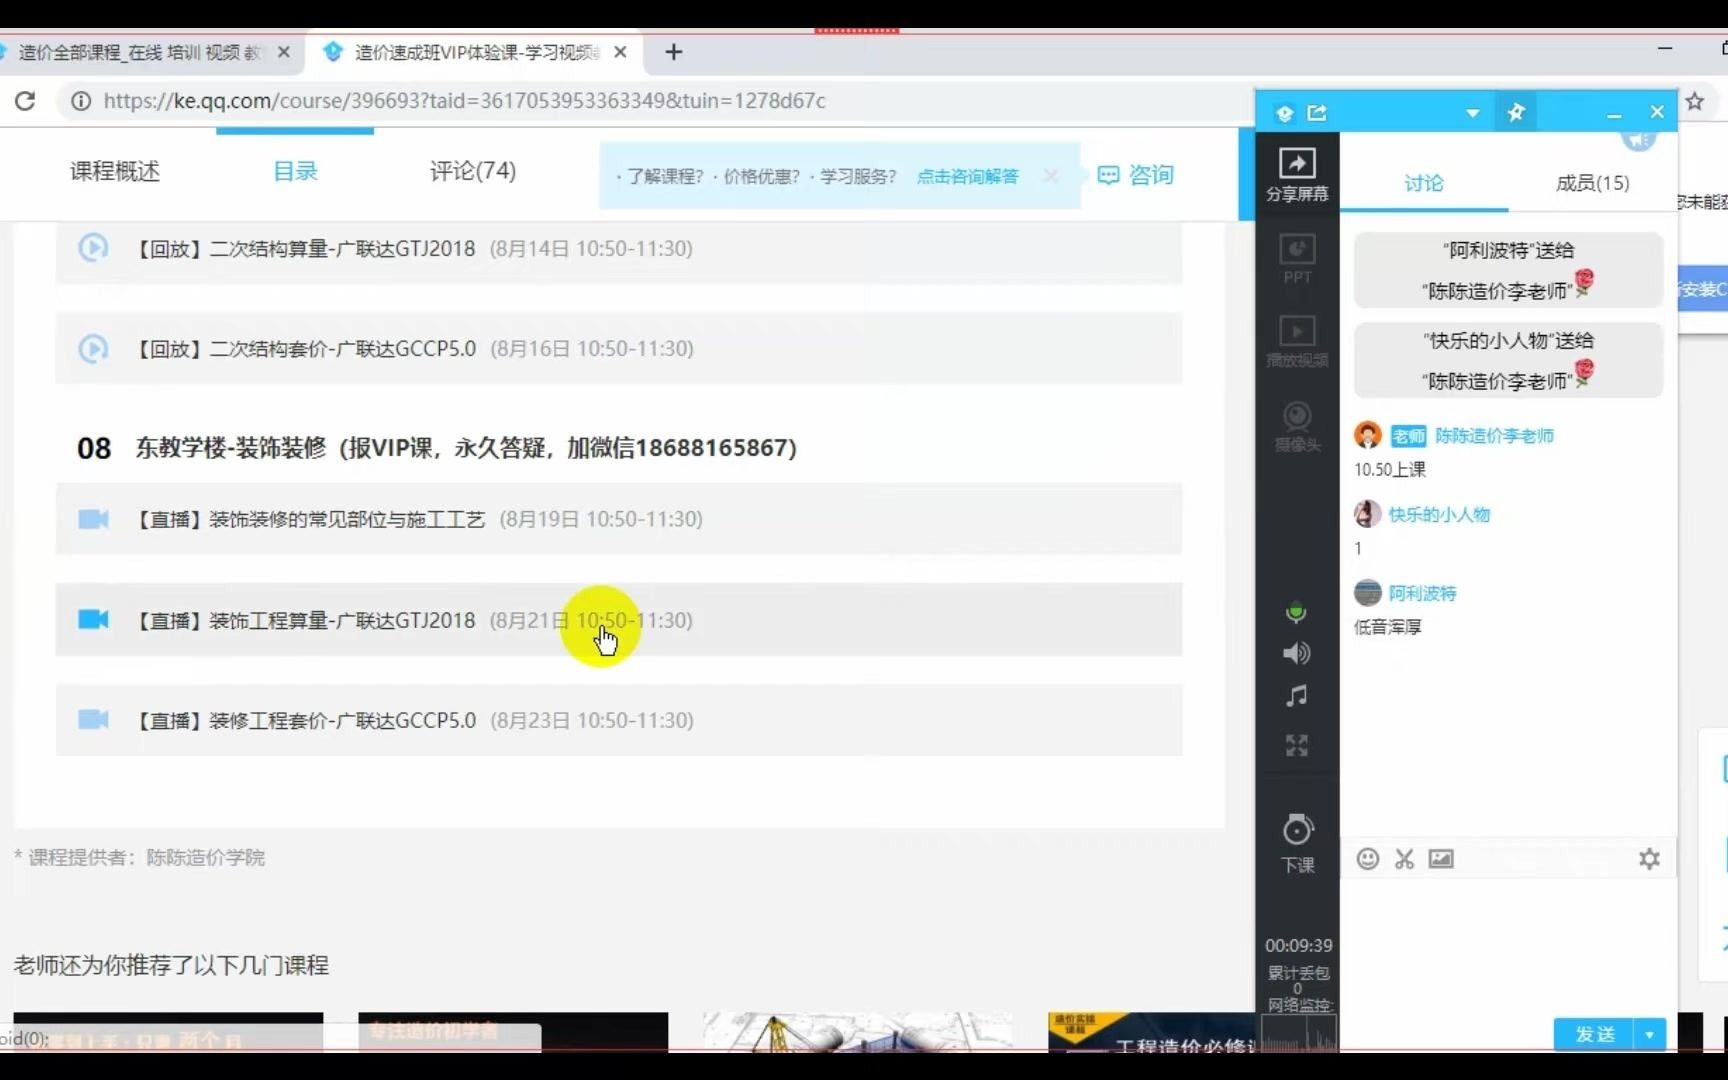The width and height of the screenshot is (1728, 1080).
Task: Open the 课程概述 course overview tab
Action: (x=115, y=172)
